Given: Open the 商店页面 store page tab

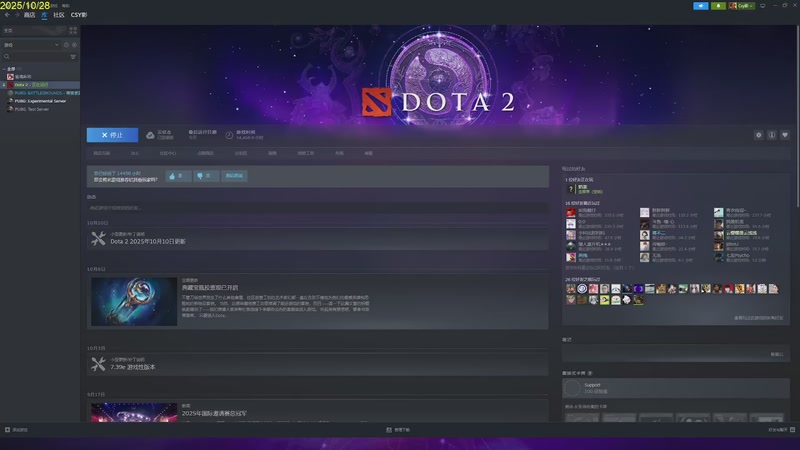Looking at the screenshot, I should point(102,153).
